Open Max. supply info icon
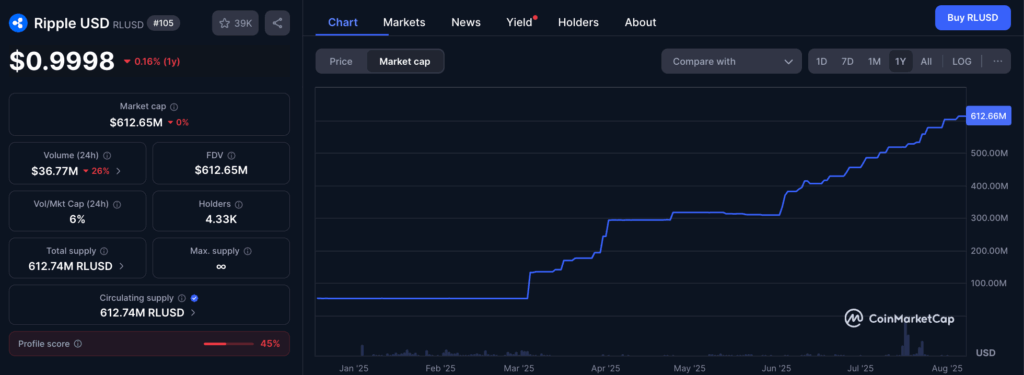 pyautogui.click(x=248, y=251)
